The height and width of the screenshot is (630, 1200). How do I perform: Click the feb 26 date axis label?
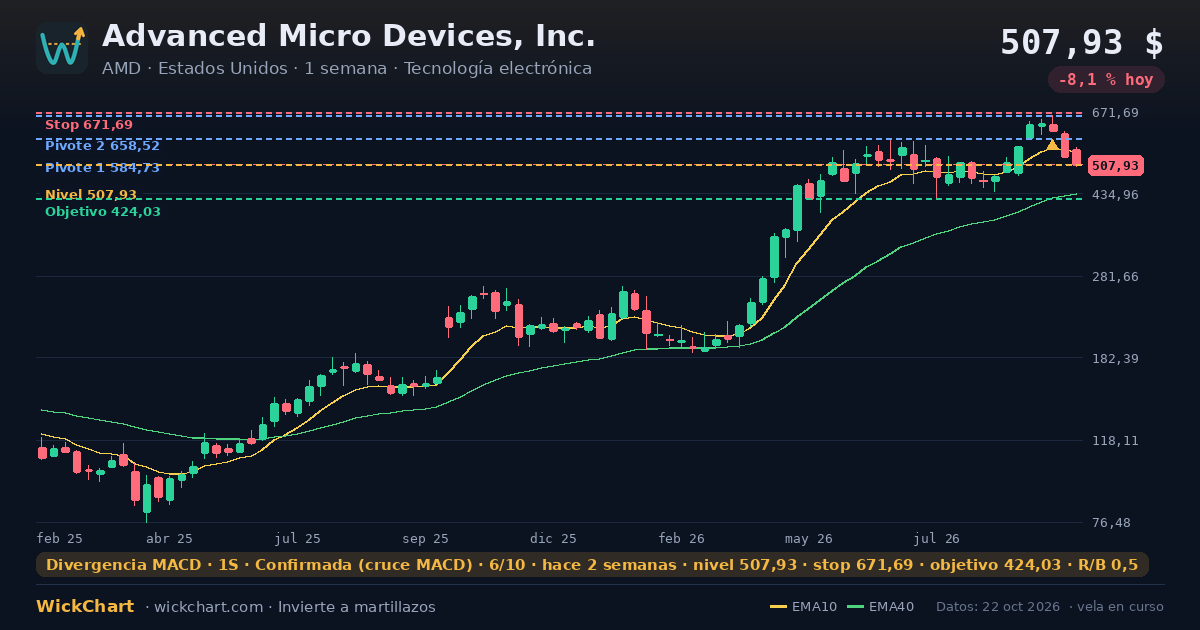click(682, 538)
